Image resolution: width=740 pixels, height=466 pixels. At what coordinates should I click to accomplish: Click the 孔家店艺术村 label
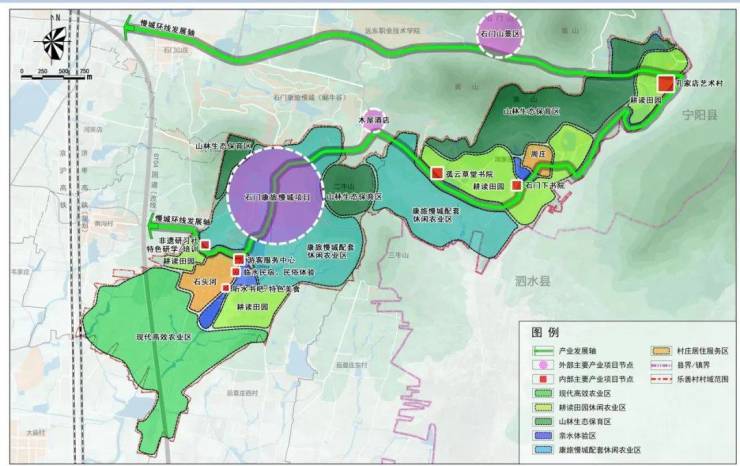699,84
